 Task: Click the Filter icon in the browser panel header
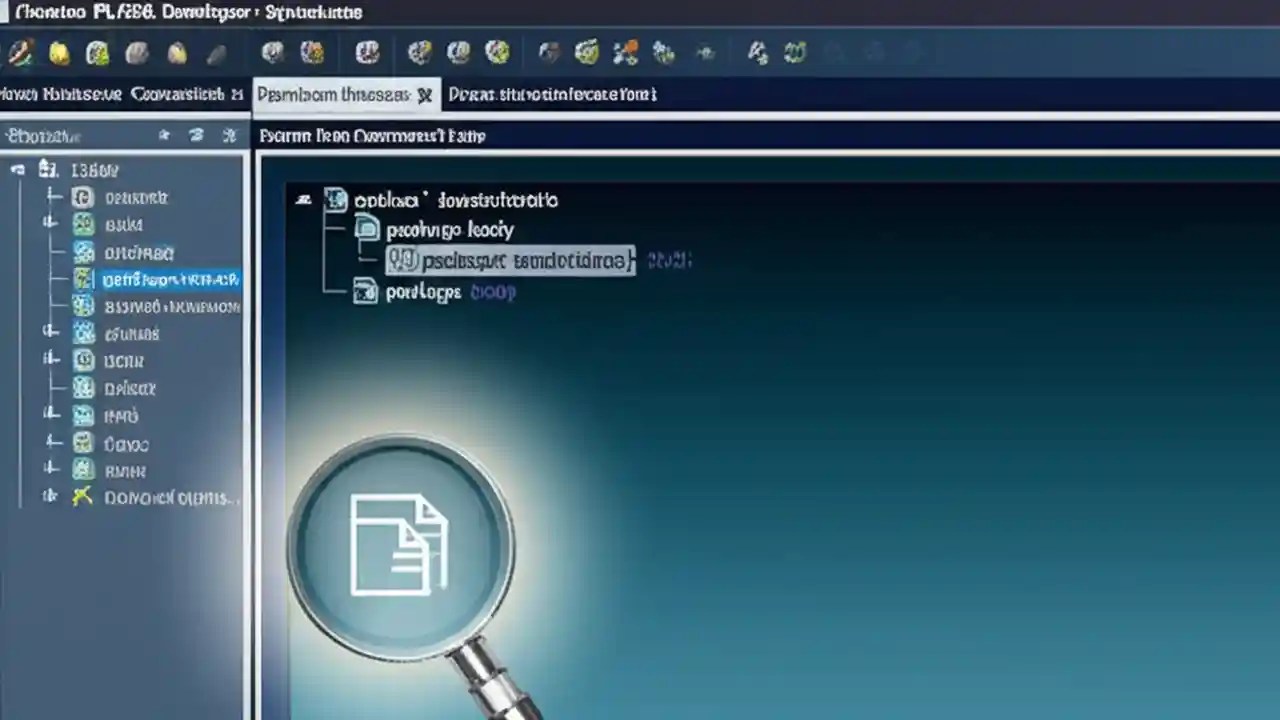(x=164, y=135)
